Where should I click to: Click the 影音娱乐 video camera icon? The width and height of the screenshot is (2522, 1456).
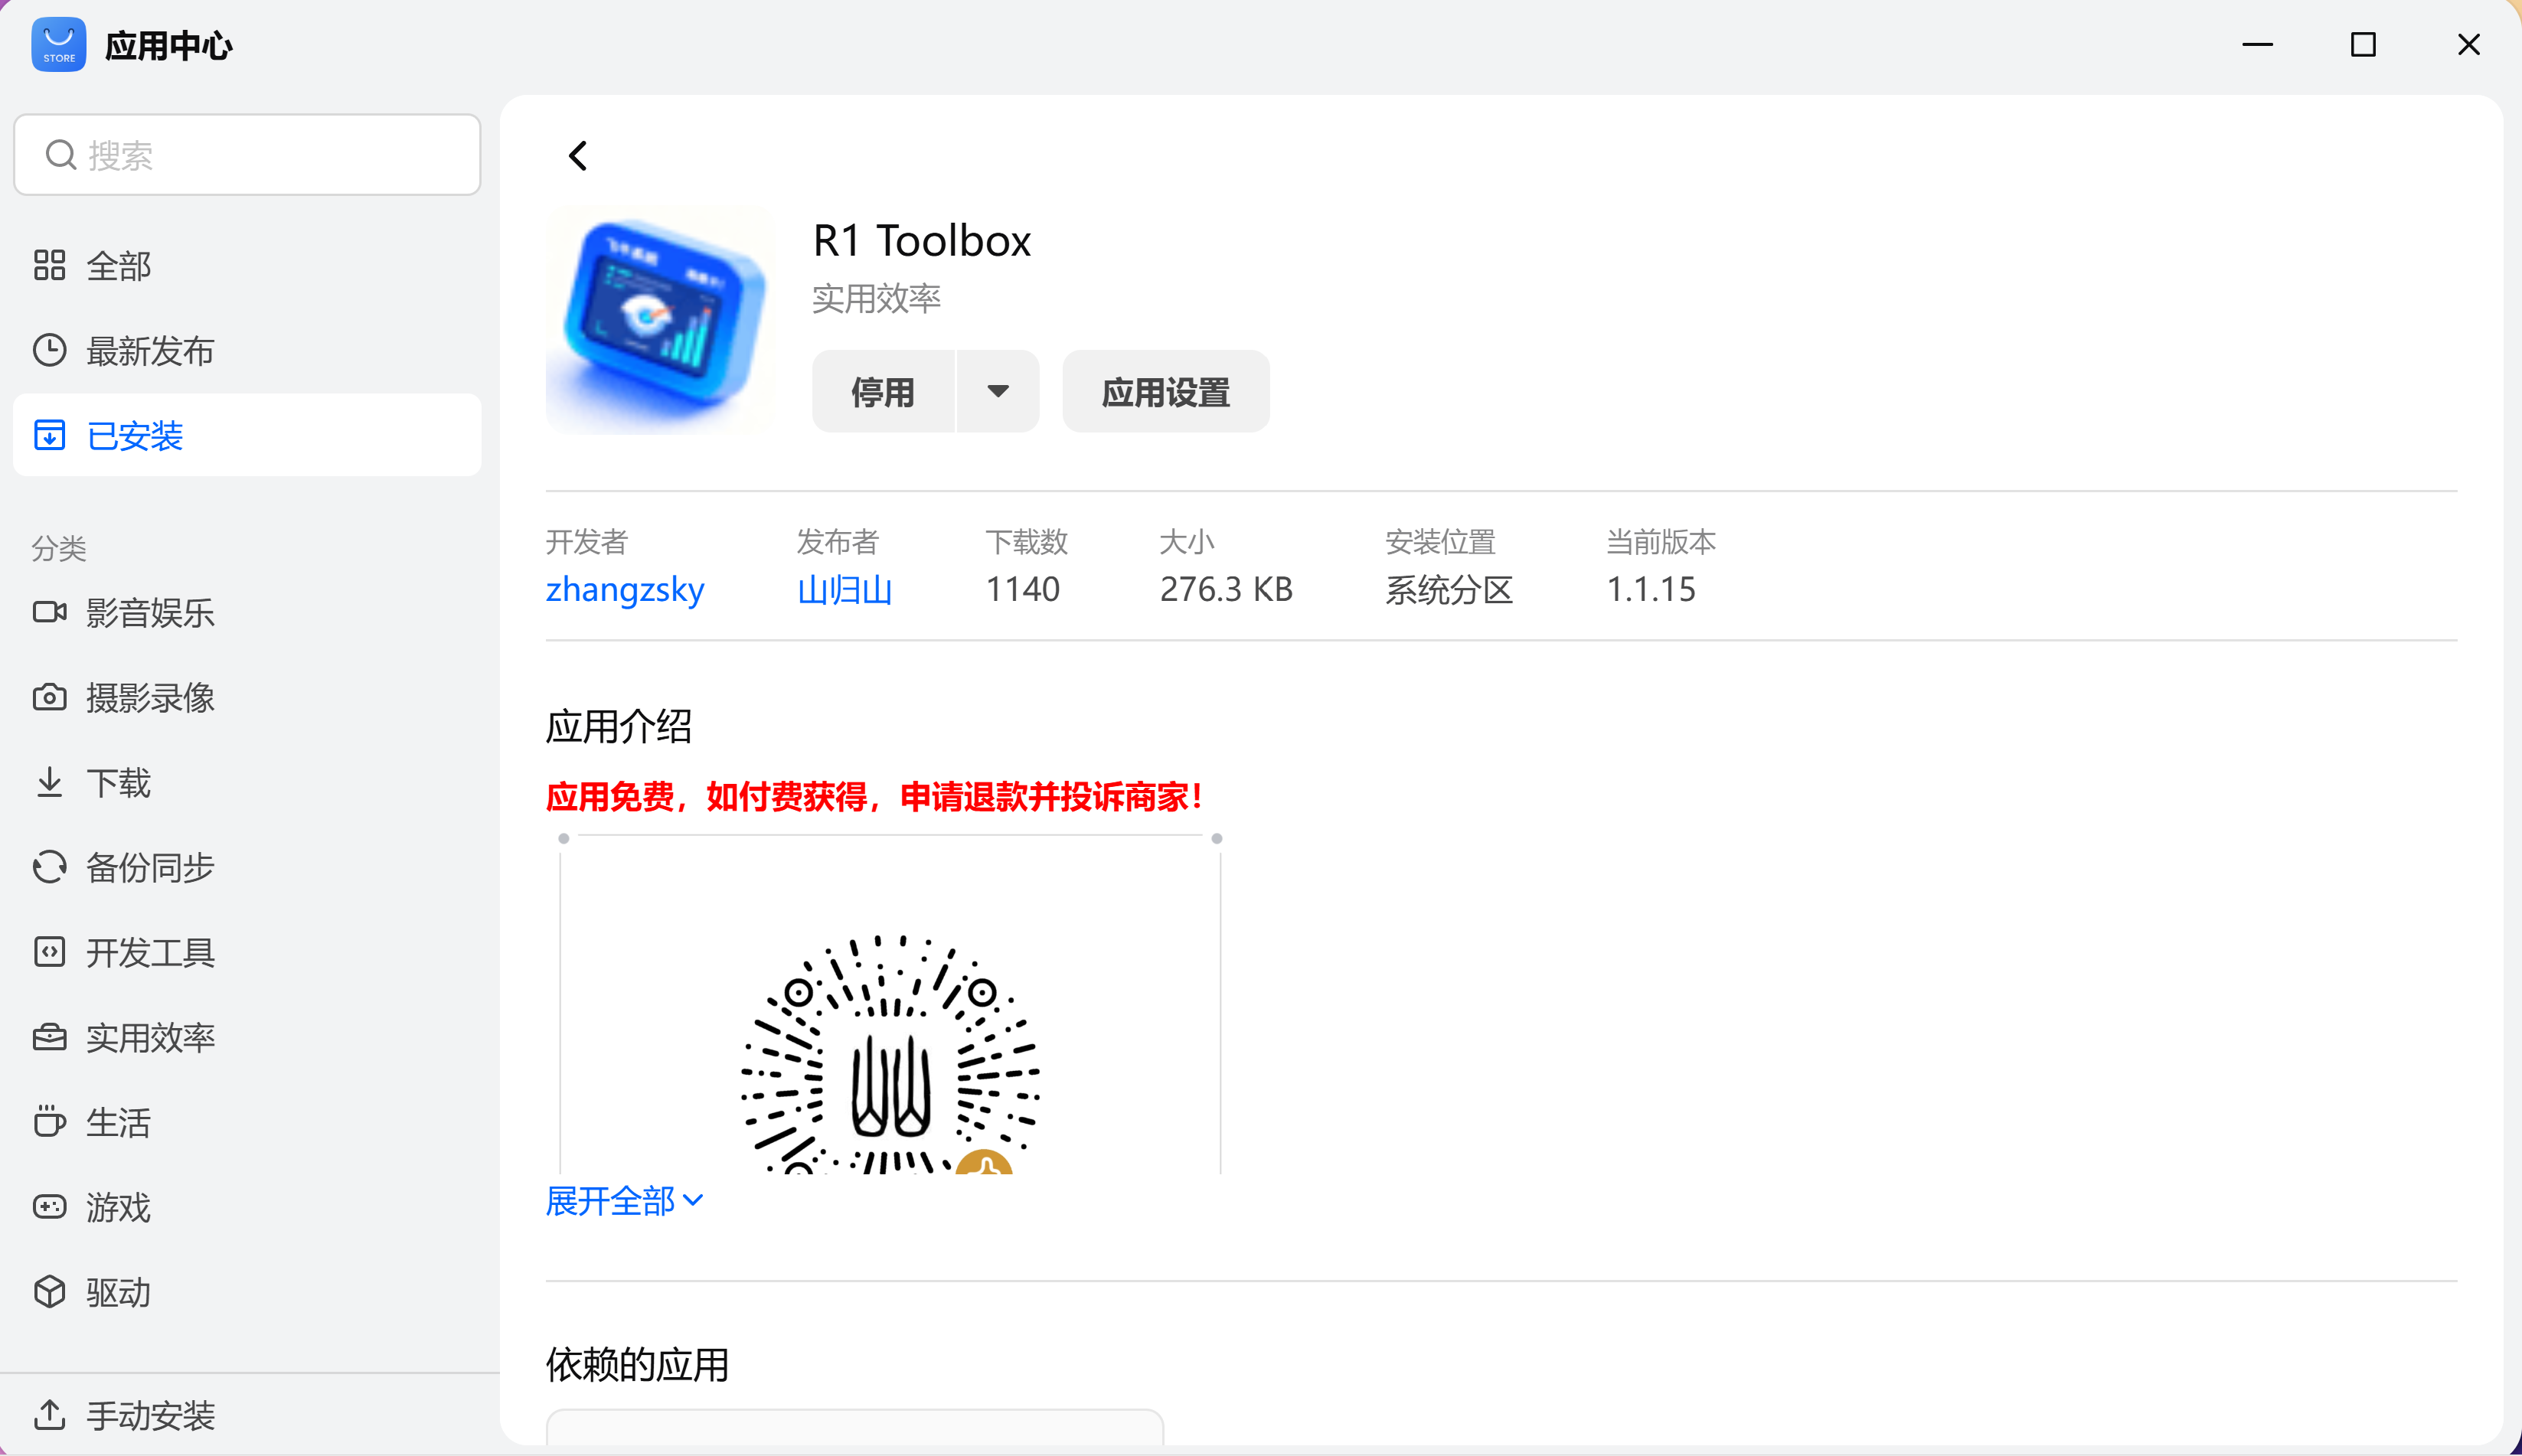point(49,612)
